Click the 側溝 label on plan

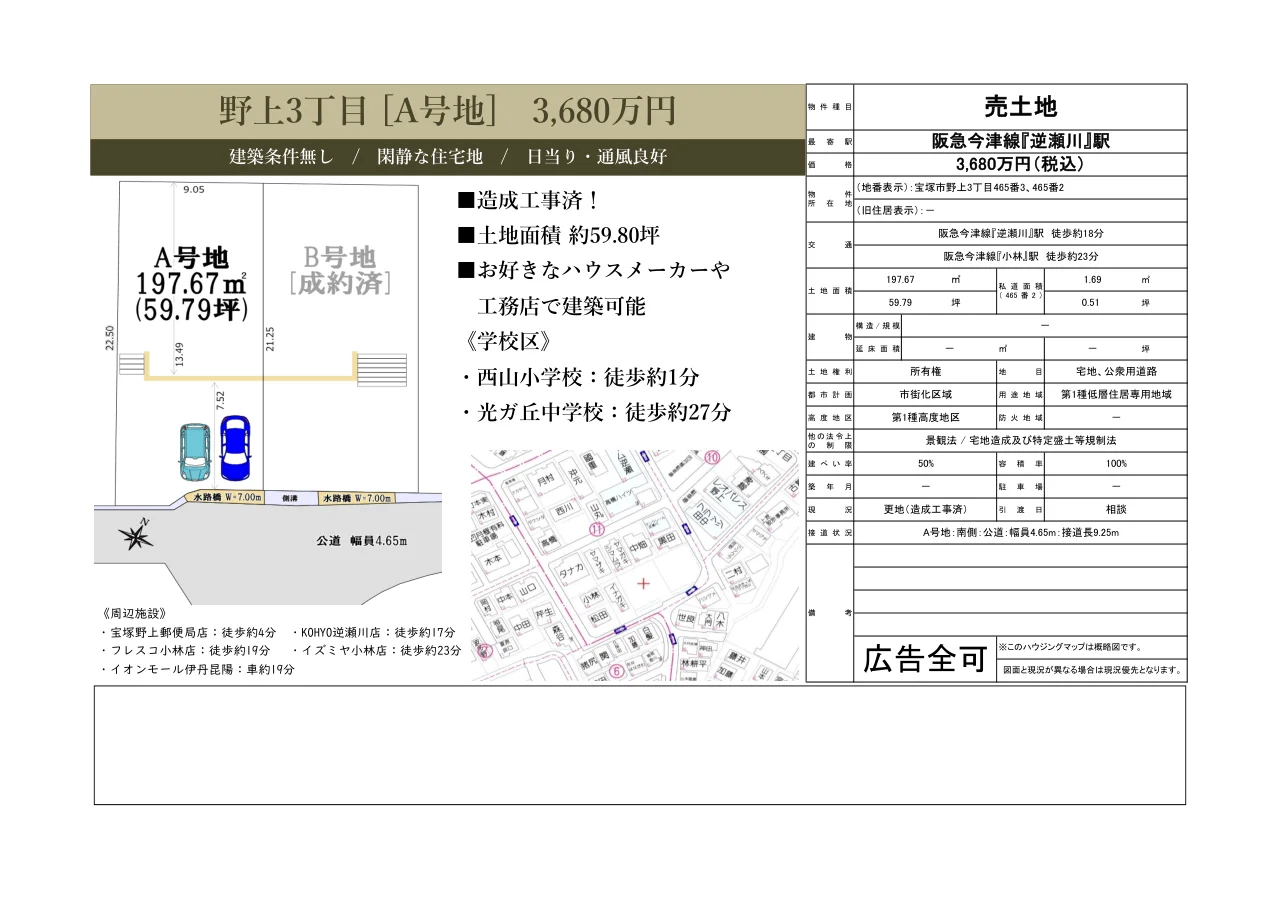290,497
